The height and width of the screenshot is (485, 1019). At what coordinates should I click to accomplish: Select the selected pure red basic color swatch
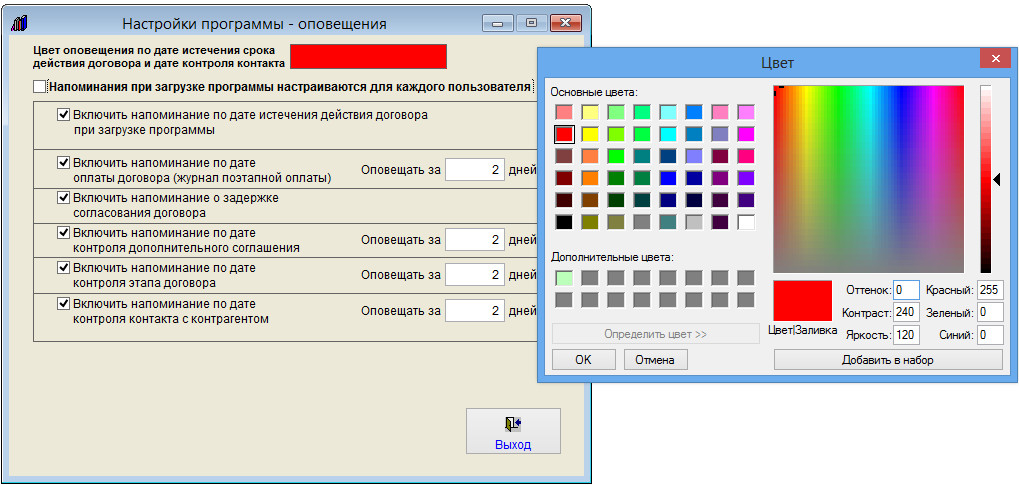pyautogui.click(x=564, y=135)
